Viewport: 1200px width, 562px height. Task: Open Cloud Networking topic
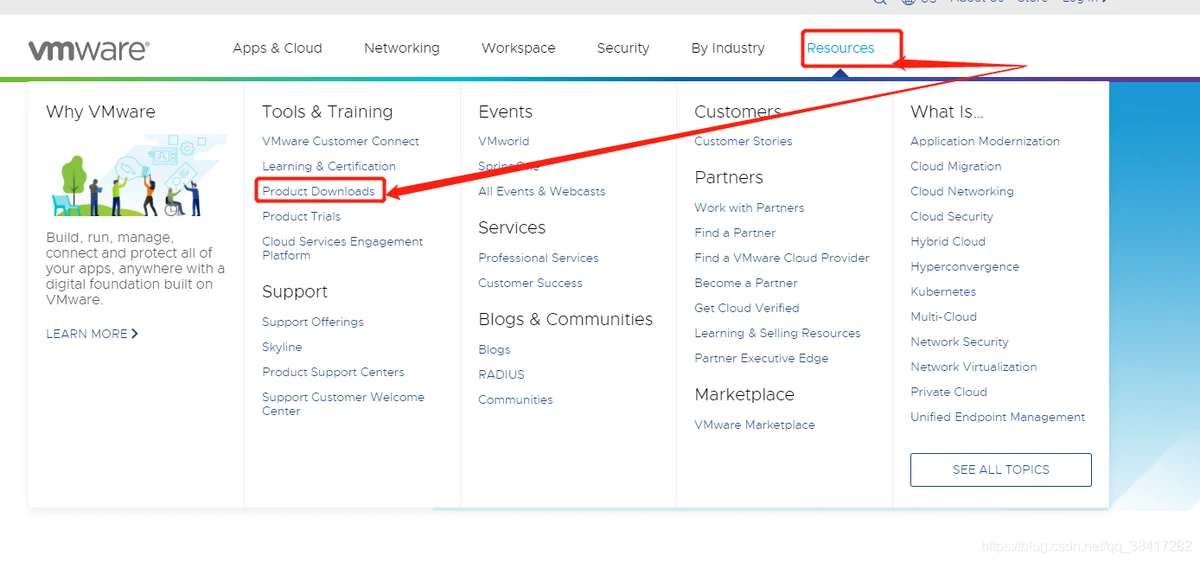[x=962, y=191]
